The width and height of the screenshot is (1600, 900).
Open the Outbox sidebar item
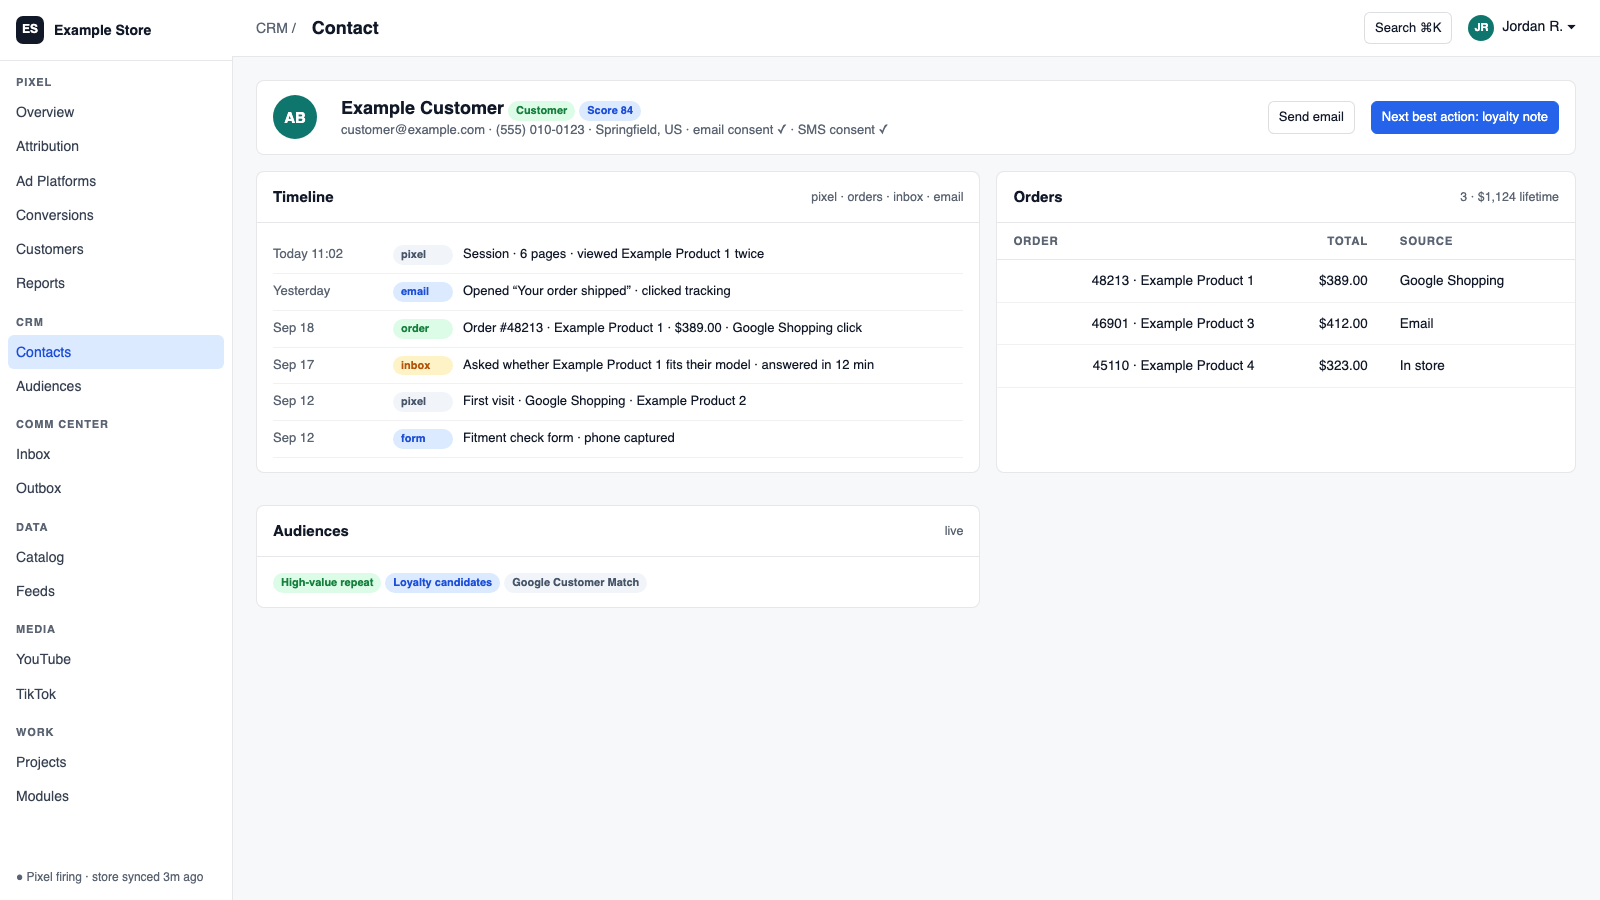116,488
